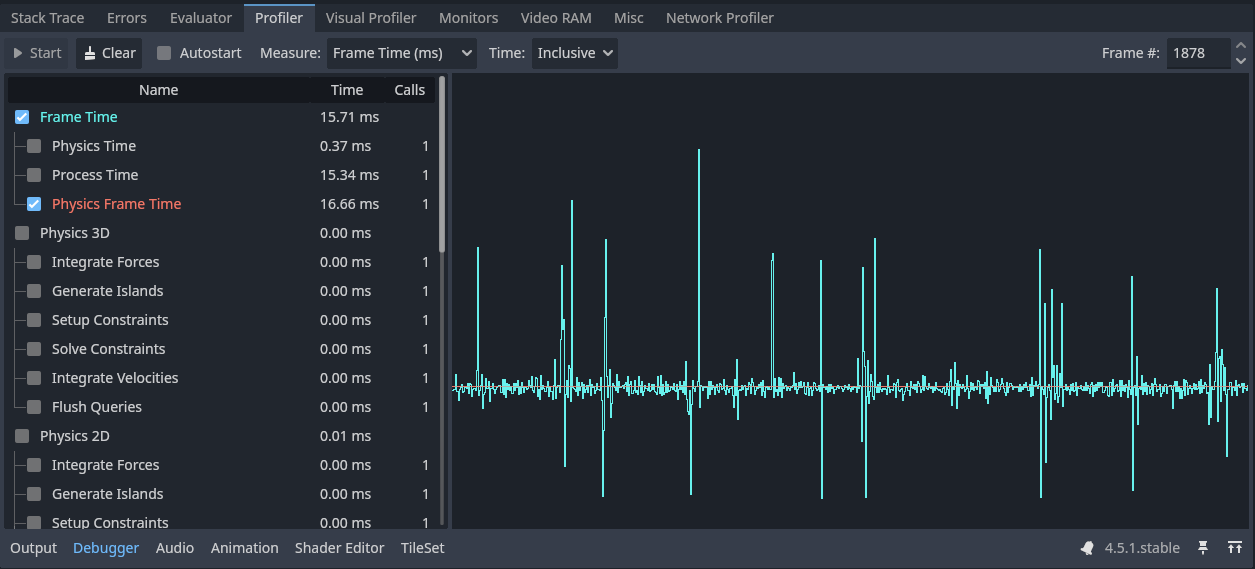Open the Time Inclusive dropdown
This screenshot has width=1255, height=569.
[575, 53]
